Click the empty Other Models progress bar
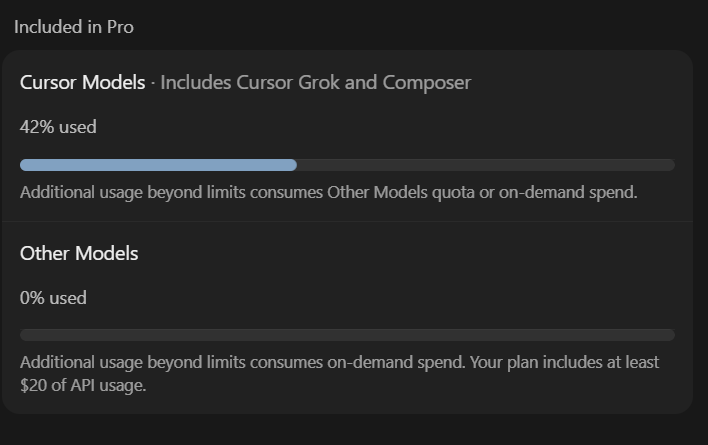708x445 pixels. click(x=347, y=335)
